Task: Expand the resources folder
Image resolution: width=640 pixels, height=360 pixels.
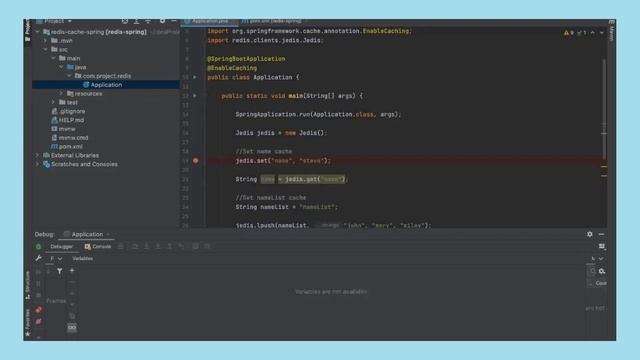Action: click(x=61, y=93)
